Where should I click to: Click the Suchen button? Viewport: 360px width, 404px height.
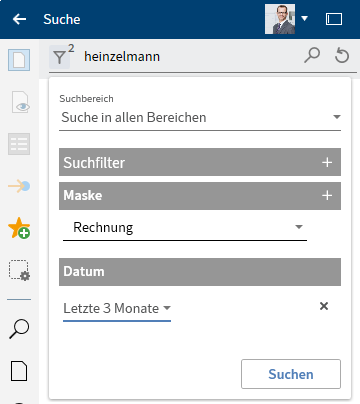coord(291,374)
